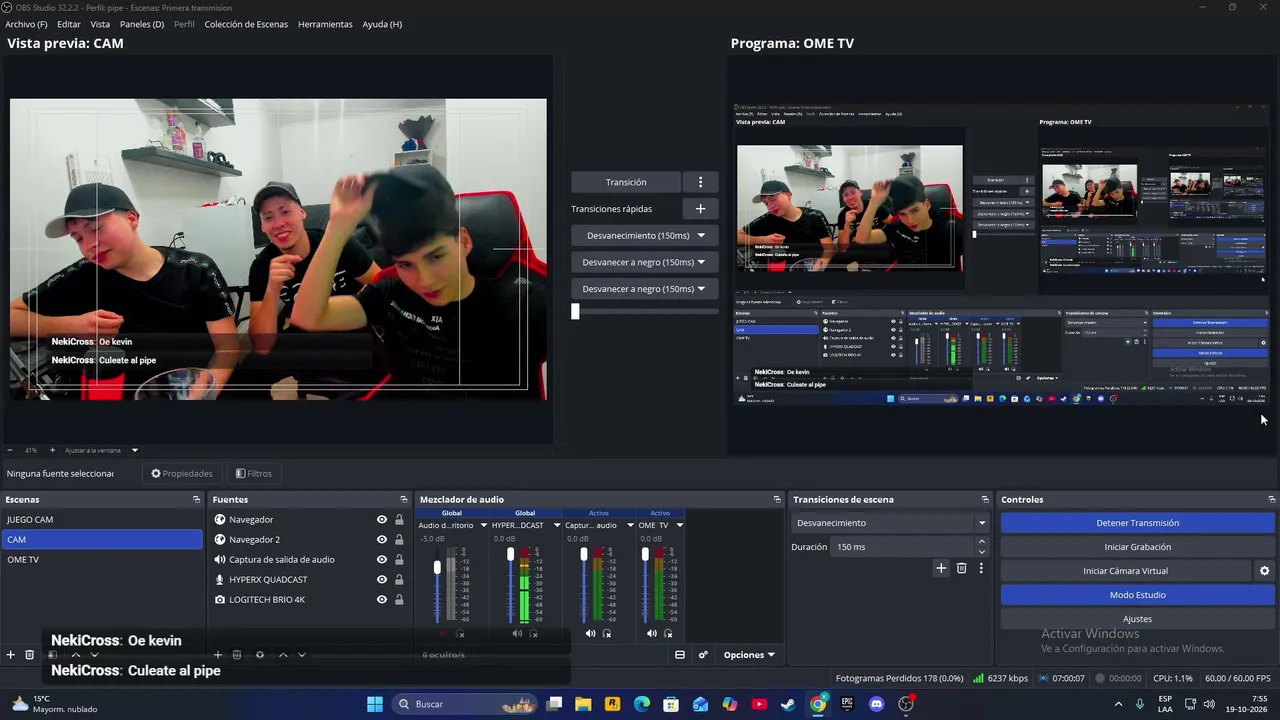Open Ajustes in the Controles panel

pos(1137,619)
